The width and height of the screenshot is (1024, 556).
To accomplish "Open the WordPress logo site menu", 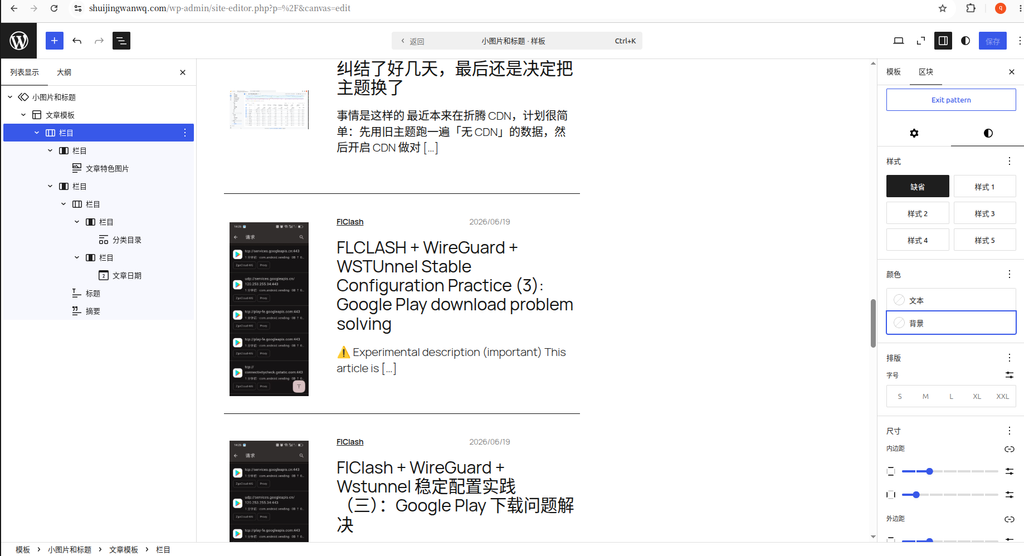I will [19, 41].
